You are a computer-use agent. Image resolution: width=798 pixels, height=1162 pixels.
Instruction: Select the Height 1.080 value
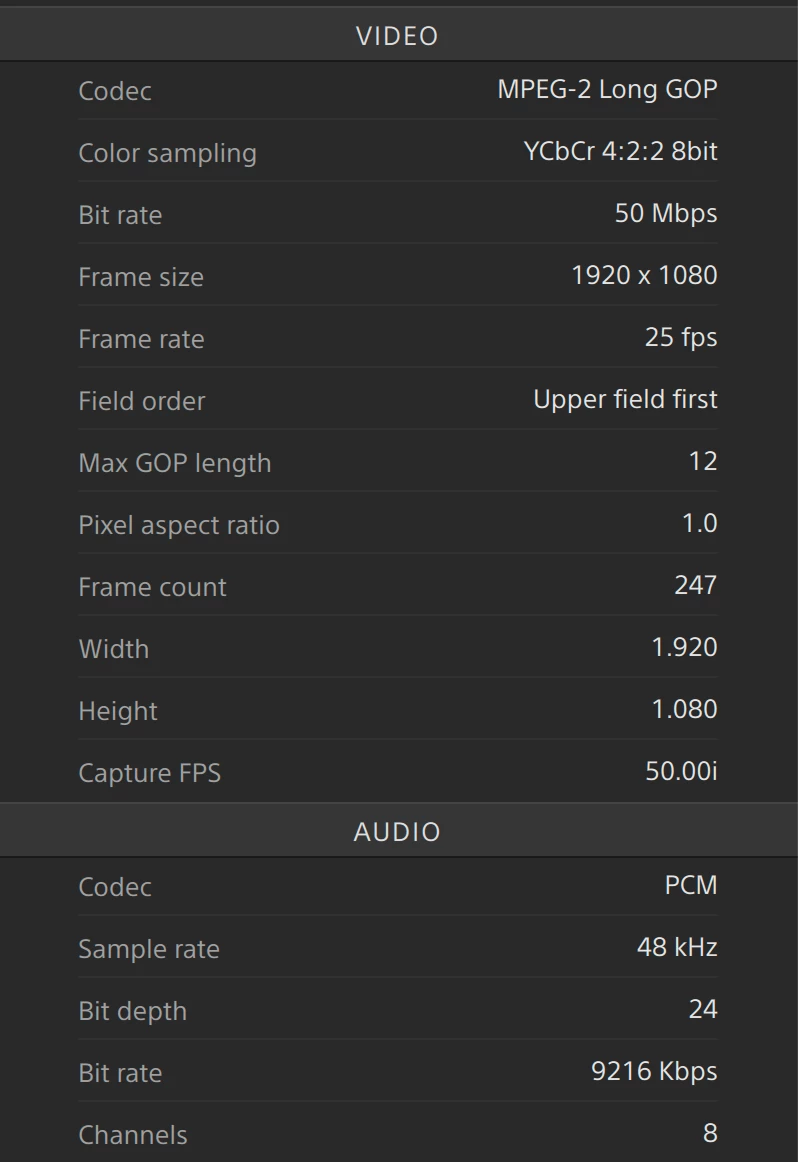click(x=685, y=709)
